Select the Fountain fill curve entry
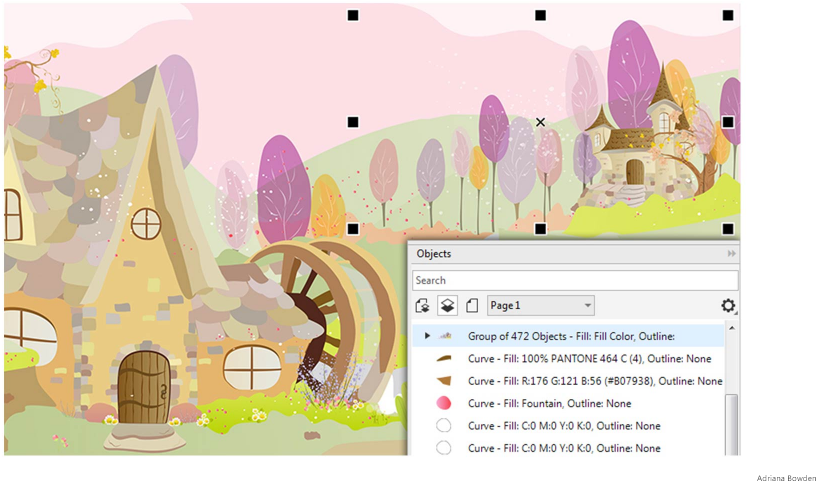 [x=549, y=403]
